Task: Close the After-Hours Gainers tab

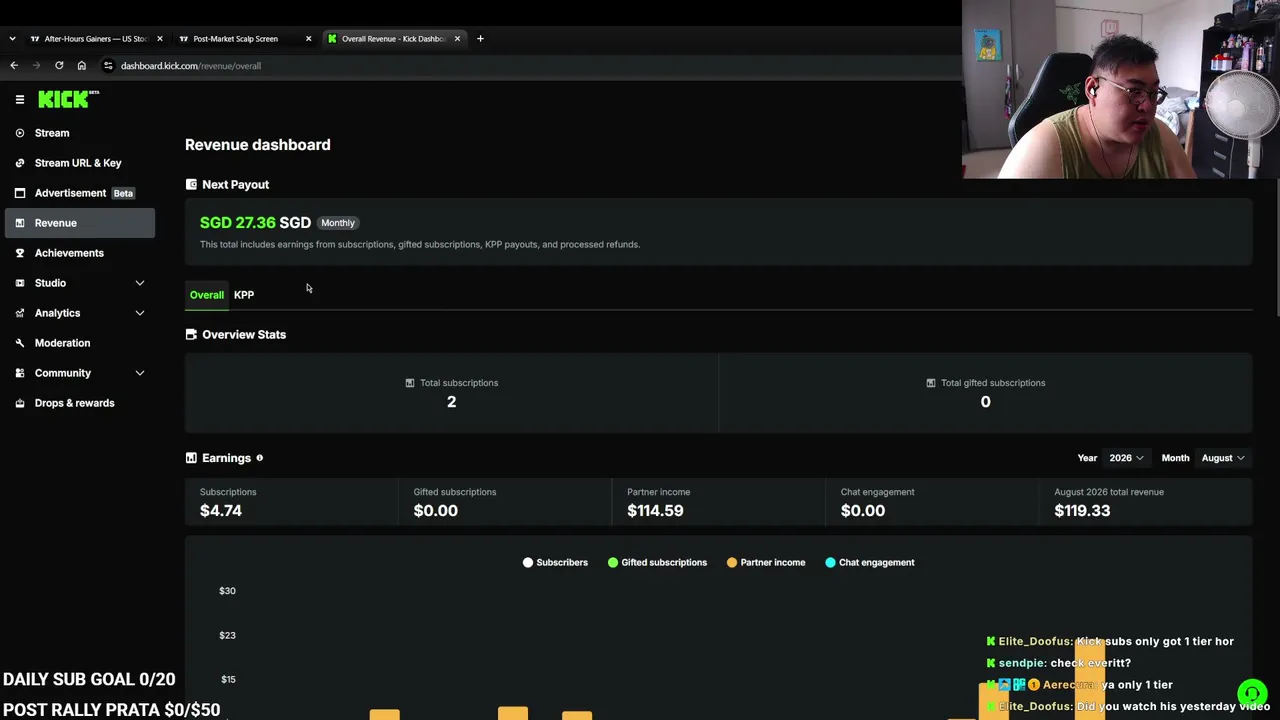Action: [x=160, y=39]
